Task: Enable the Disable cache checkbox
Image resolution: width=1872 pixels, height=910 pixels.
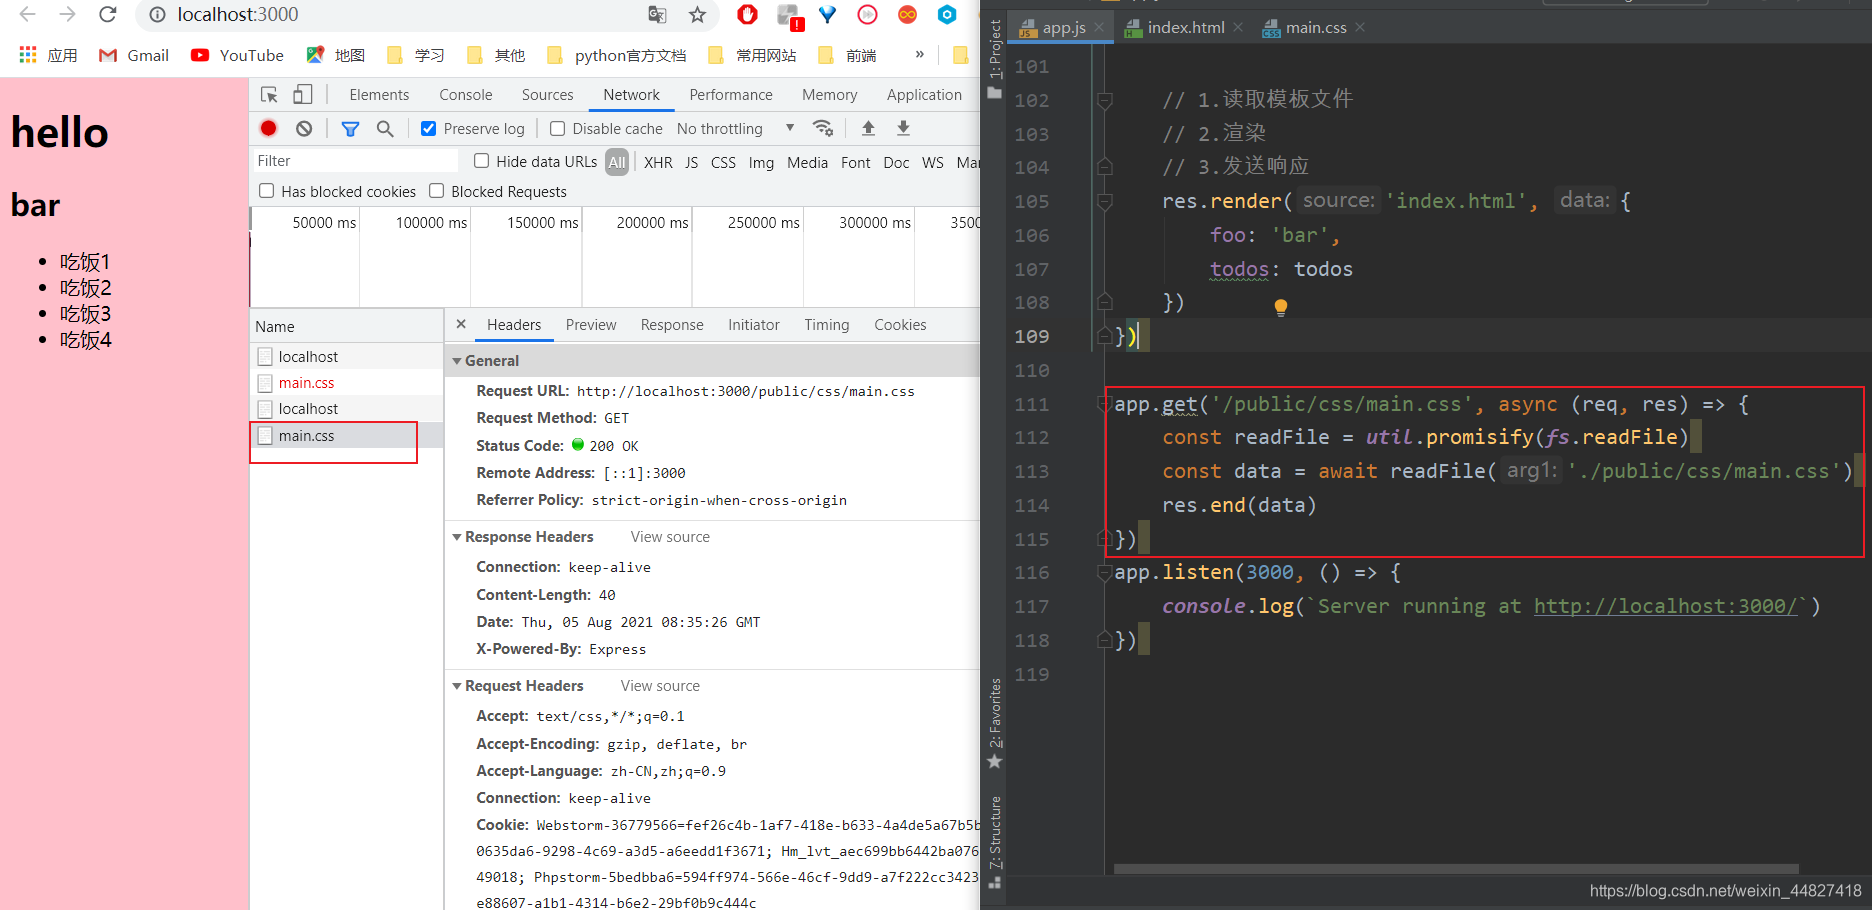Action: click(558, 129)
